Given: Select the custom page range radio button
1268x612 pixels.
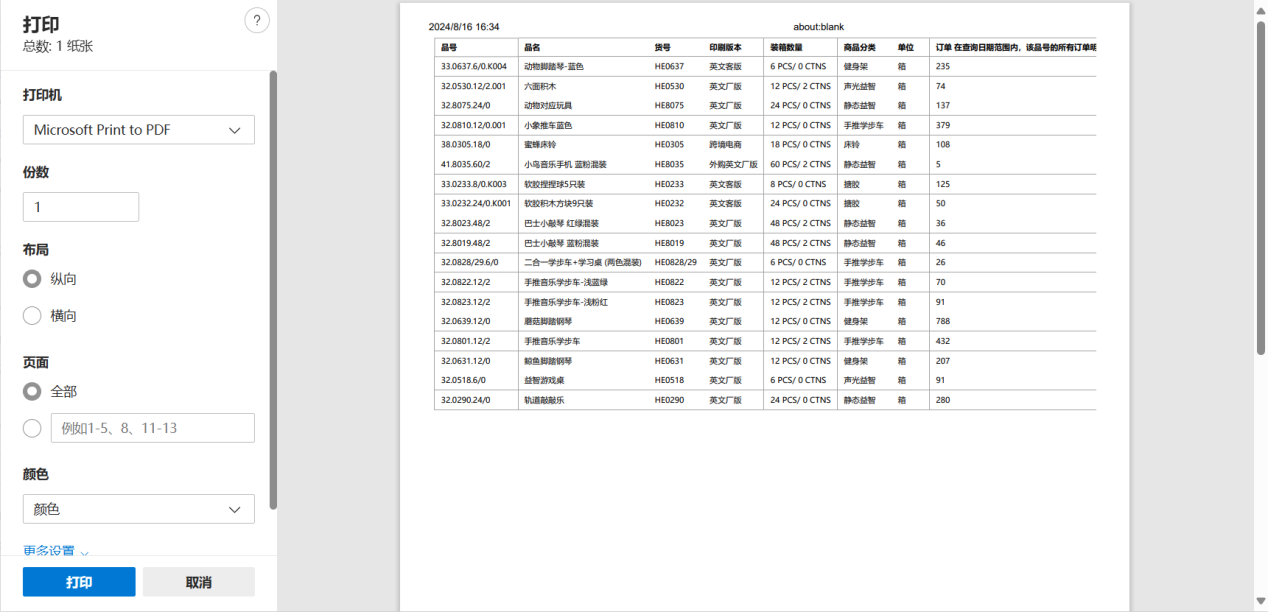Looking at the screenshot, I should pyautogui.click(x=32, y=428).
